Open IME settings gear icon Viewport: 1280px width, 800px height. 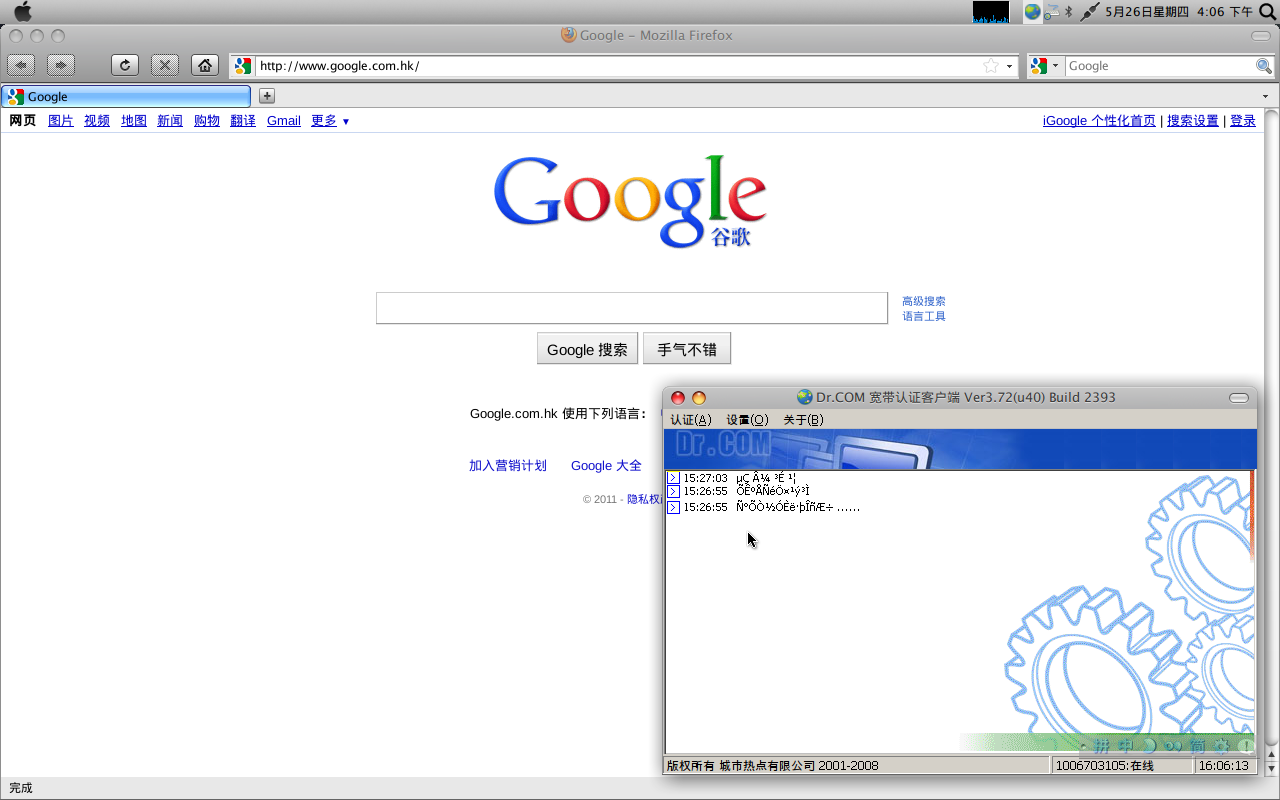pyautogui.click(x=1221, y=746)
